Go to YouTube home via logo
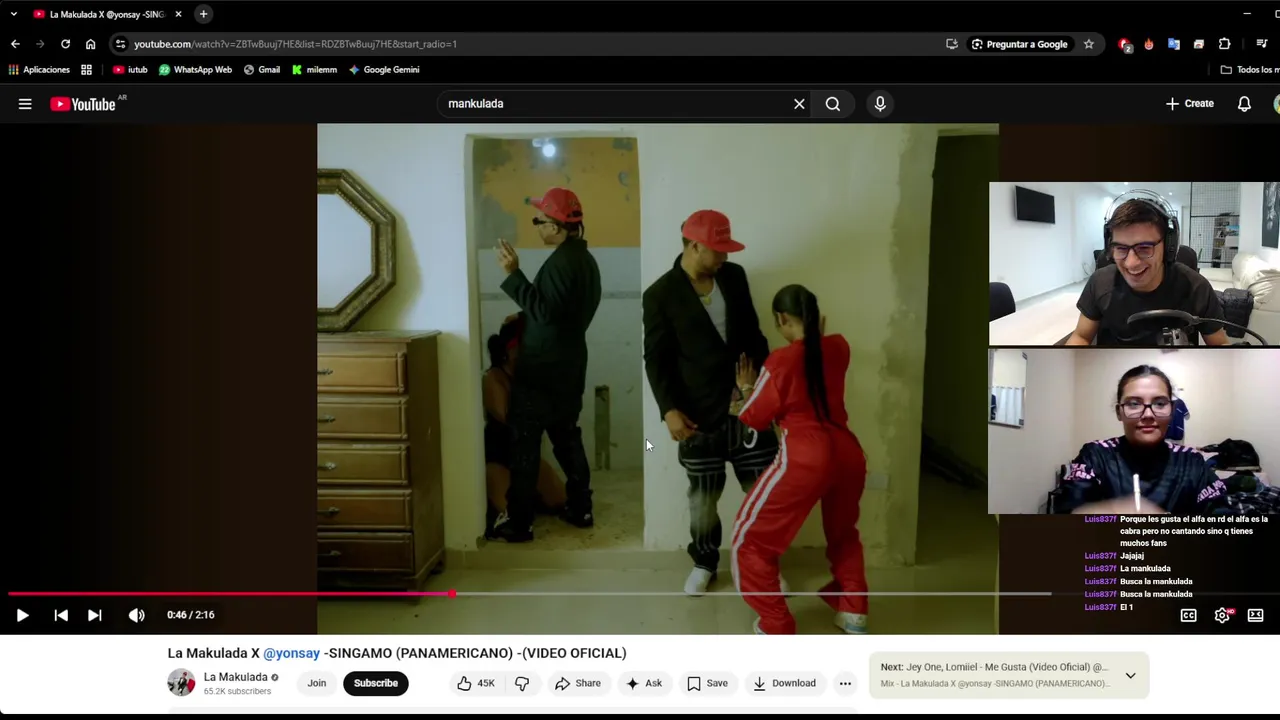Screen dimensions: 1280x720 click(83, 104)
